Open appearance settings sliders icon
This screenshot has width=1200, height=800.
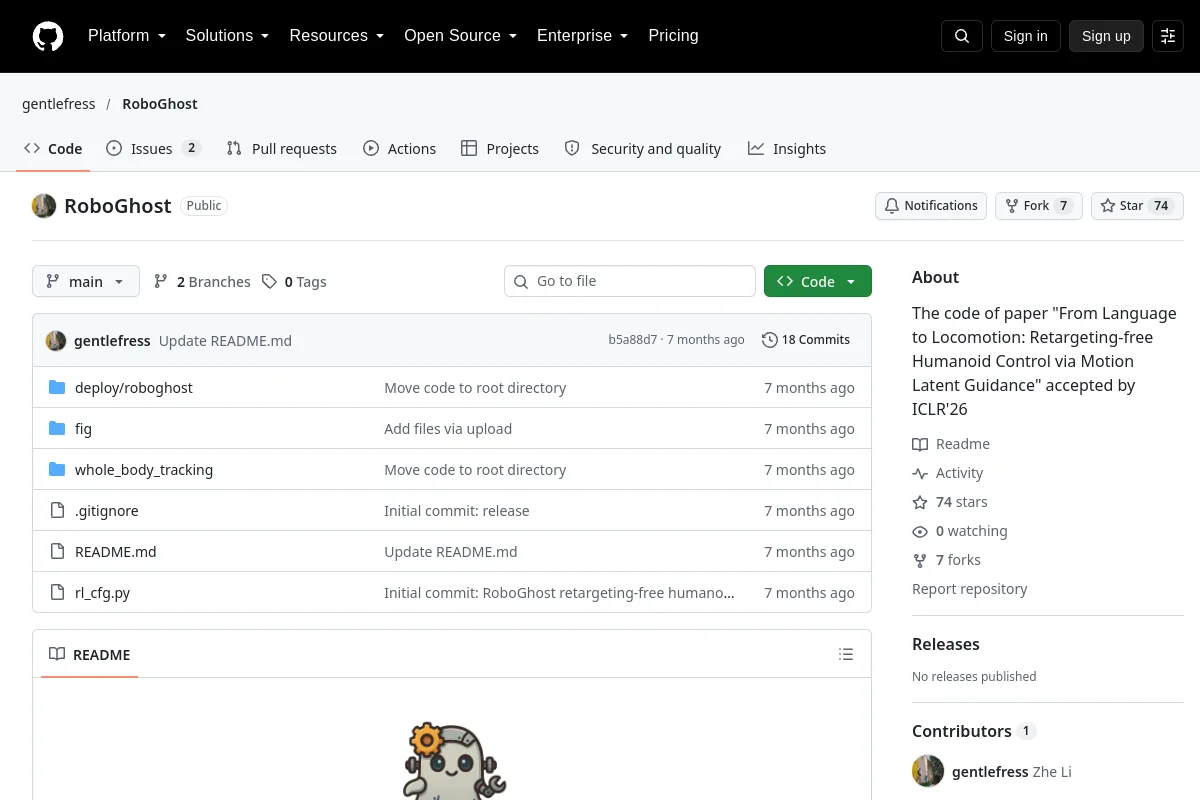1168,36
